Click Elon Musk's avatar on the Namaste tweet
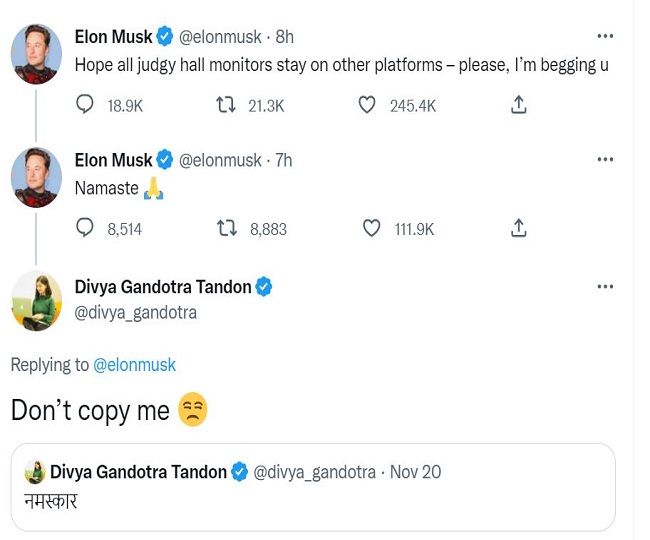The image size is (650, 540). click(x=36, y=176)
